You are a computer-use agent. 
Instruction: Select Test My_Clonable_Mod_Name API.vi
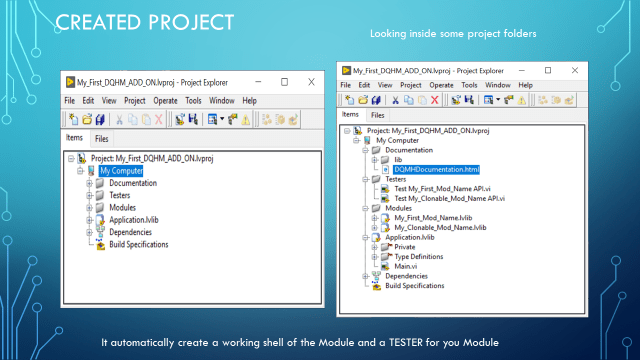click(x=449, y=198)
